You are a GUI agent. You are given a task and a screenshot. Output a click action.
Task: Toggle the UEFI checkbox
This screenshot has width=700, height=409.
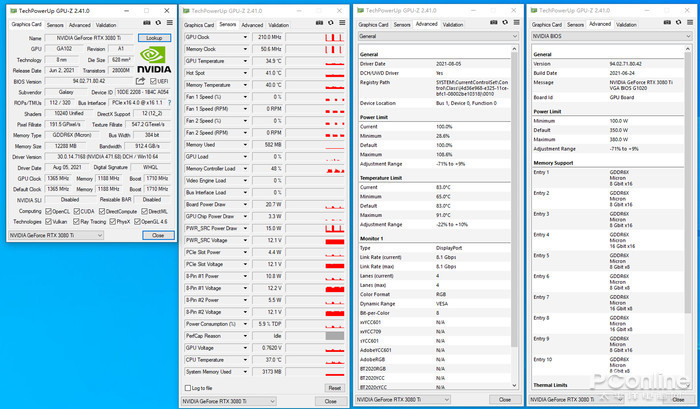click(x=153, y=81)
